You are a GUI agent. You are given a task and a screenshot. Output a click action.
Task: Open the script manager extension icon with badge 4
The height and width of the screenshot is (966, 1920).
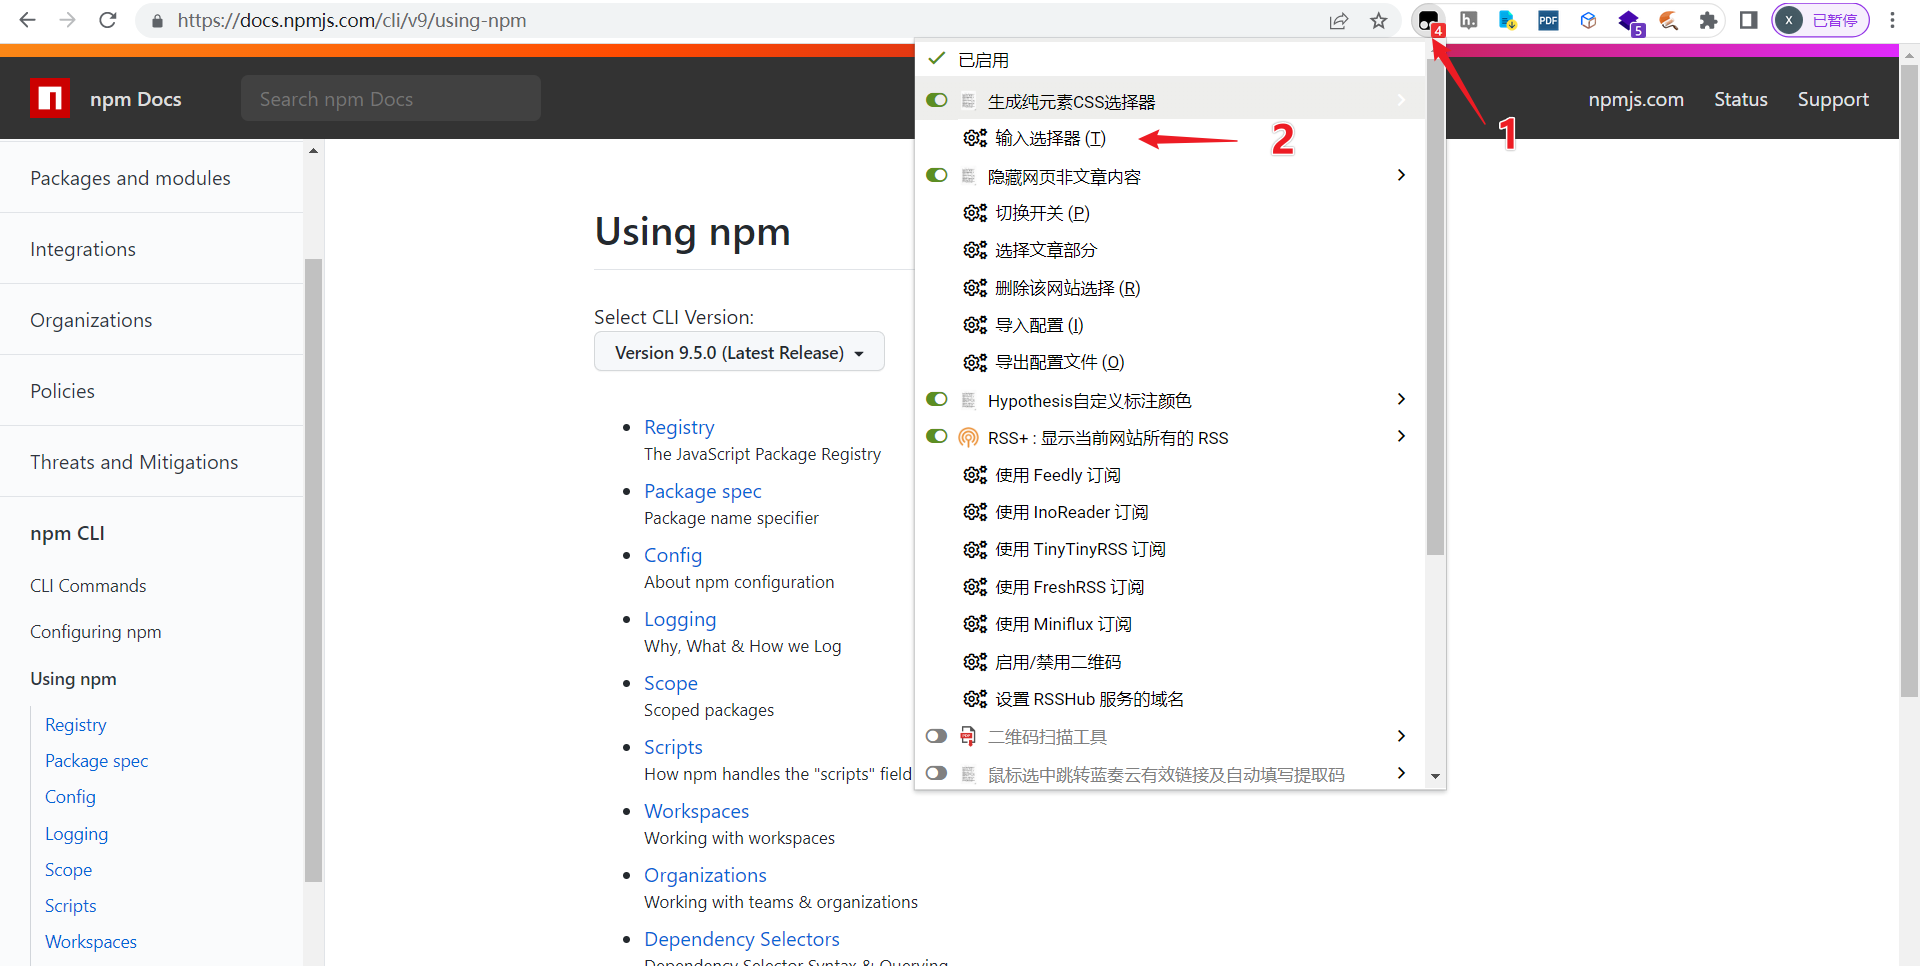[x=1429, y=21]
